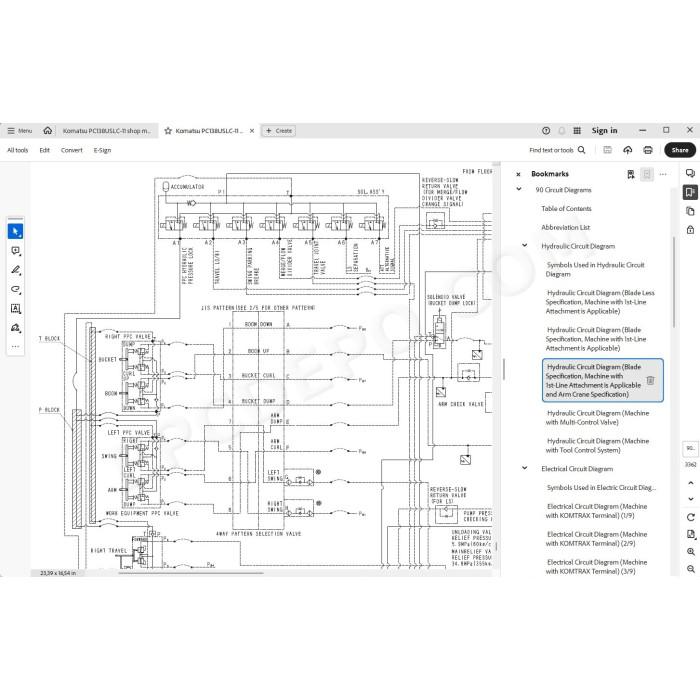This screenshot has width=700, height=700.
Task: Switch to the first Komatsu shop manual tab
Action: pyautogui.click(x=107, y=131)
